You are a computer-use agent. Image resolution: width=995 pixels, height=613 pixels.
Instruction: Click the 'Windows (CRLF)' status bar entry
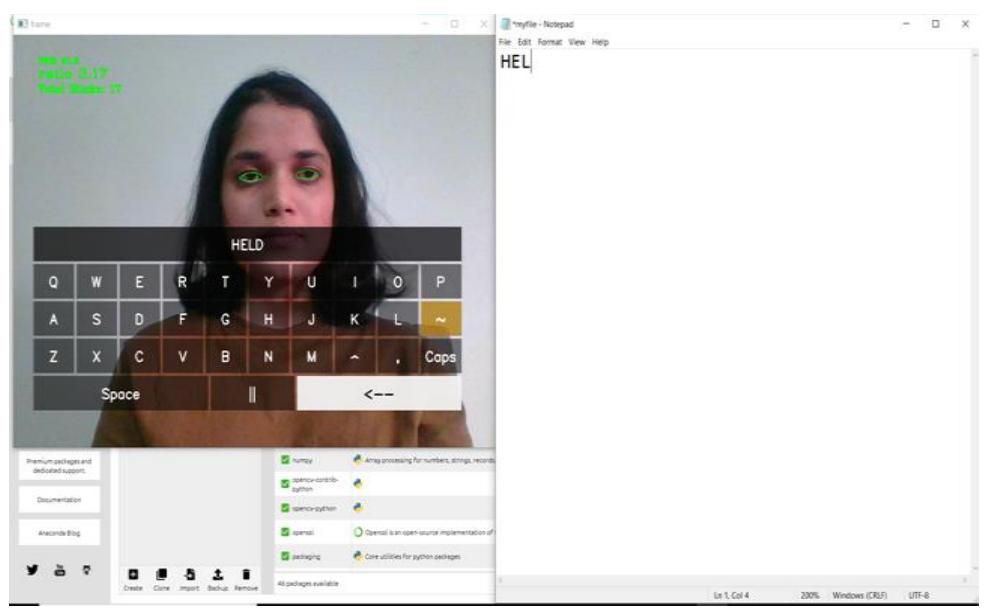point(859,595)
